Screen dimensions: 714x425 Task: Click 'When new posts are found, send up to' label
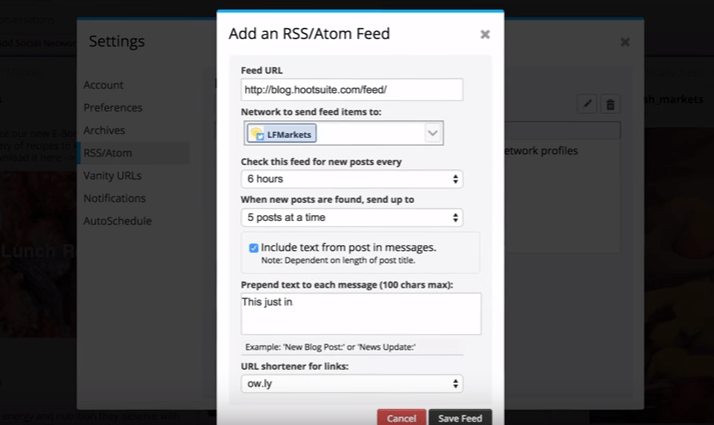coord(327,200)
